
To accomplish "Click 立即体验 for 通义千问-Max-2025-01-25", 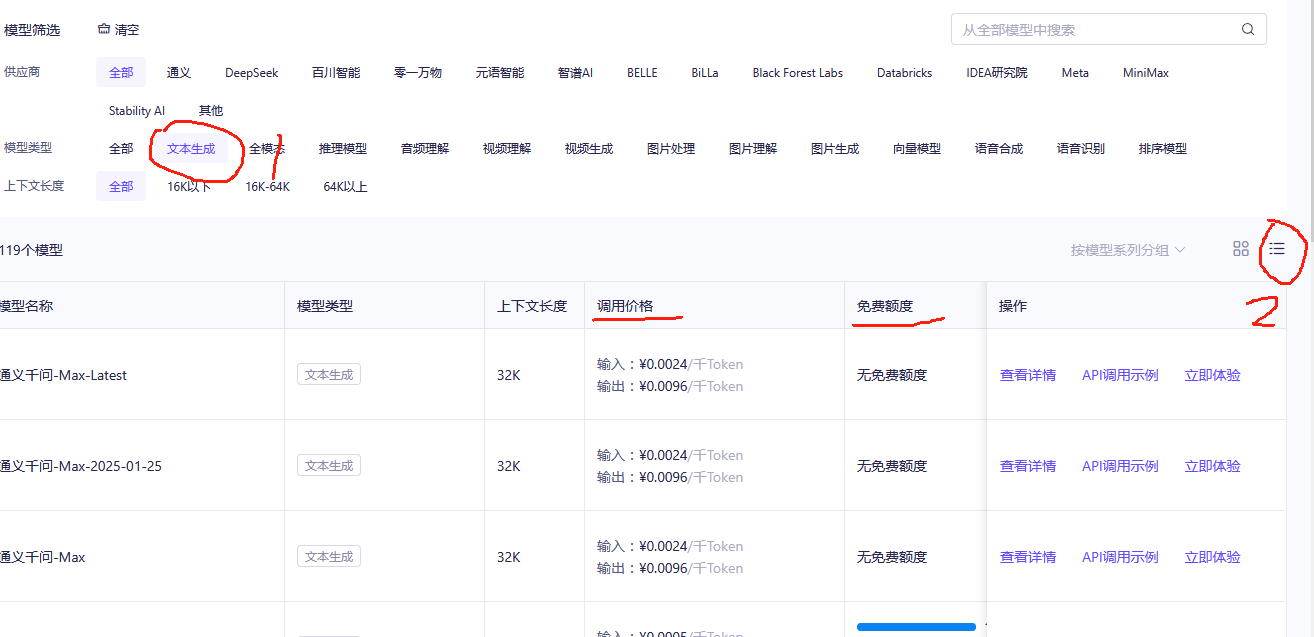I will [x=1213, y=467].
